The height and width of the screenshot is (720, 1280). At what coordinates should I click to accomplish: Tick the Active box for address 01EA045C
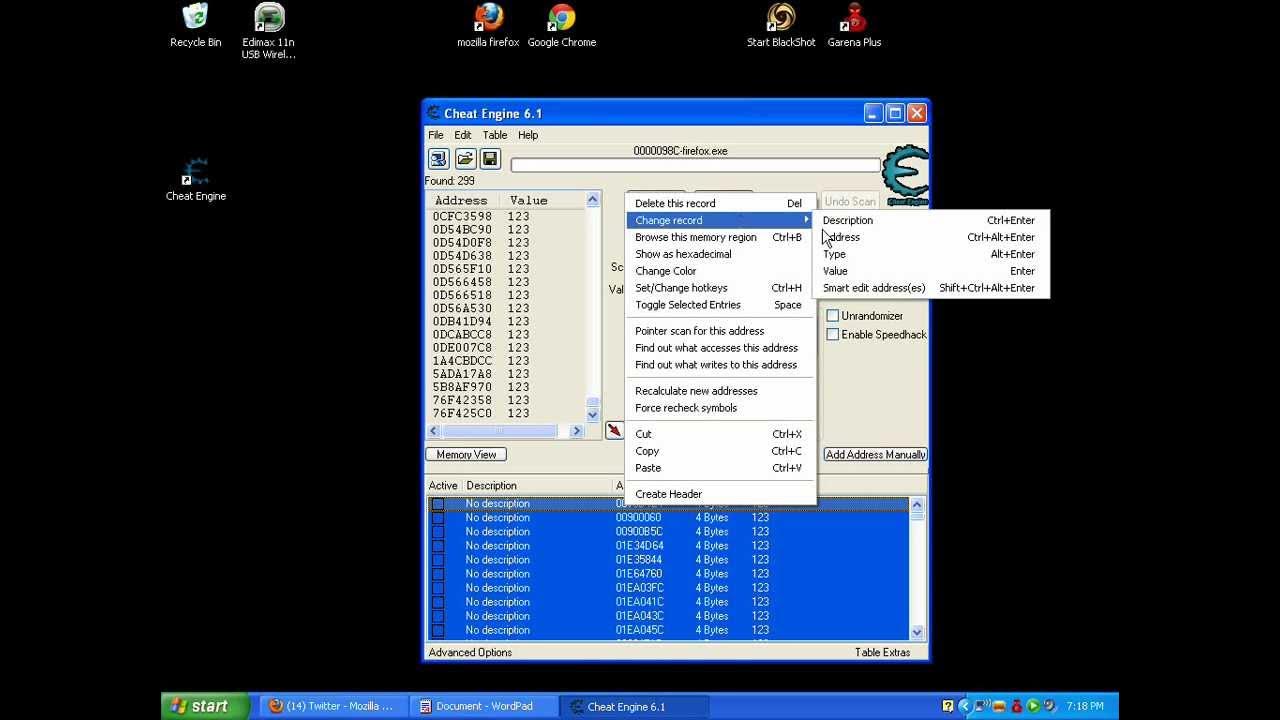(x=438, y=630)
